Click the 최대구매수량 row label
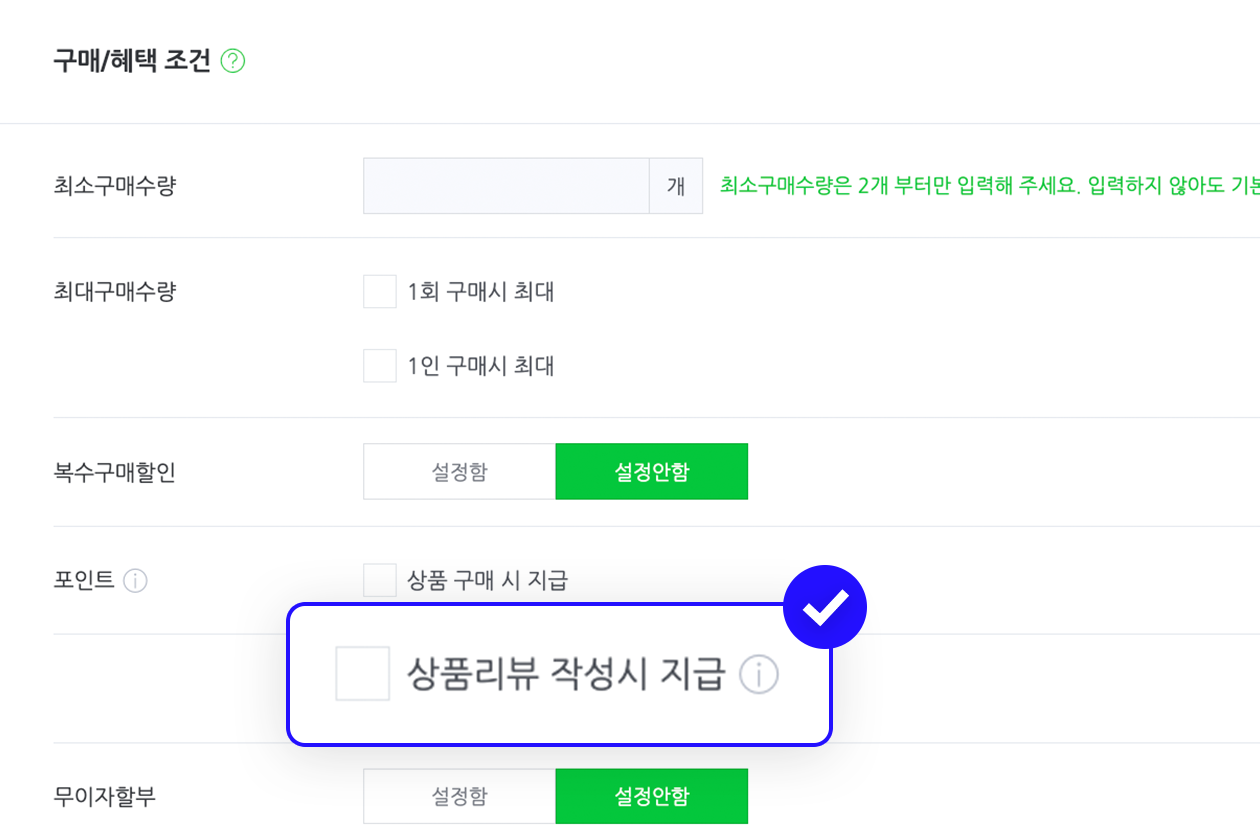The width and height of the screenshot is (1260, 840). pyautogui.click(x=114, y=292)
